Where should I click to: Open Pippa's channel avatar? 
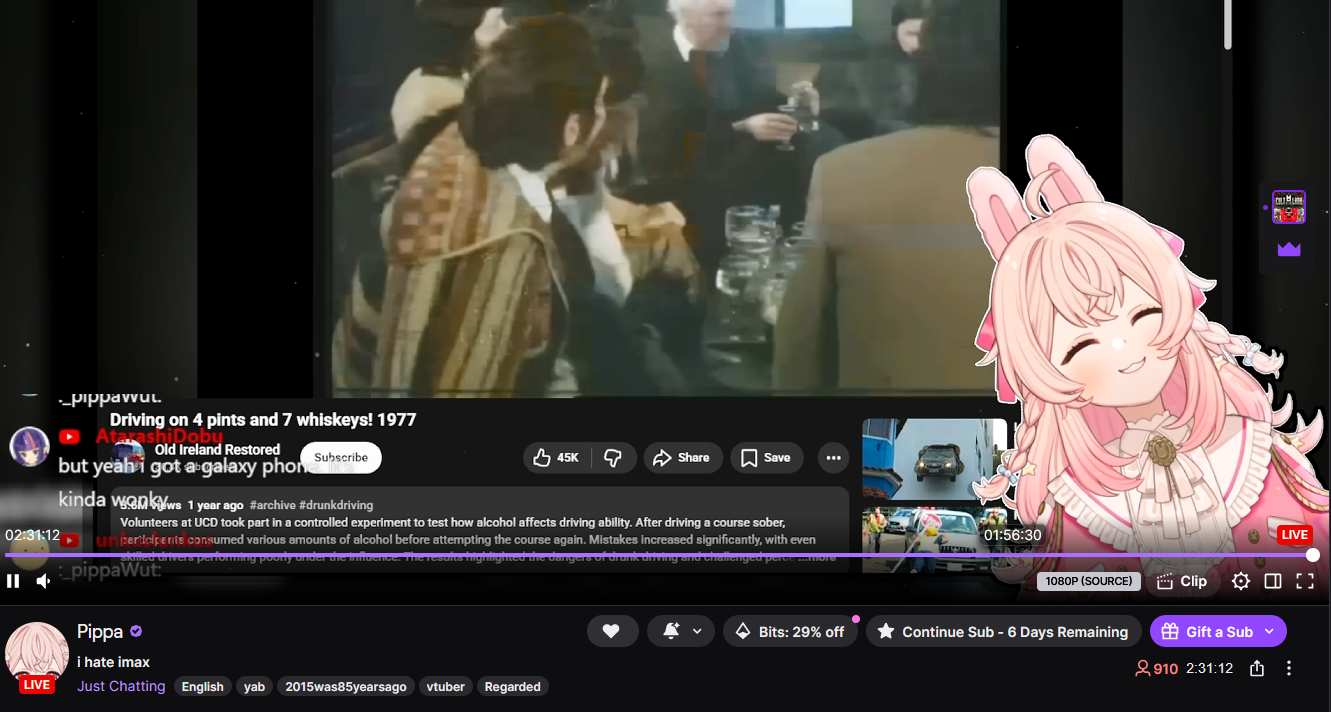point(37,654)
